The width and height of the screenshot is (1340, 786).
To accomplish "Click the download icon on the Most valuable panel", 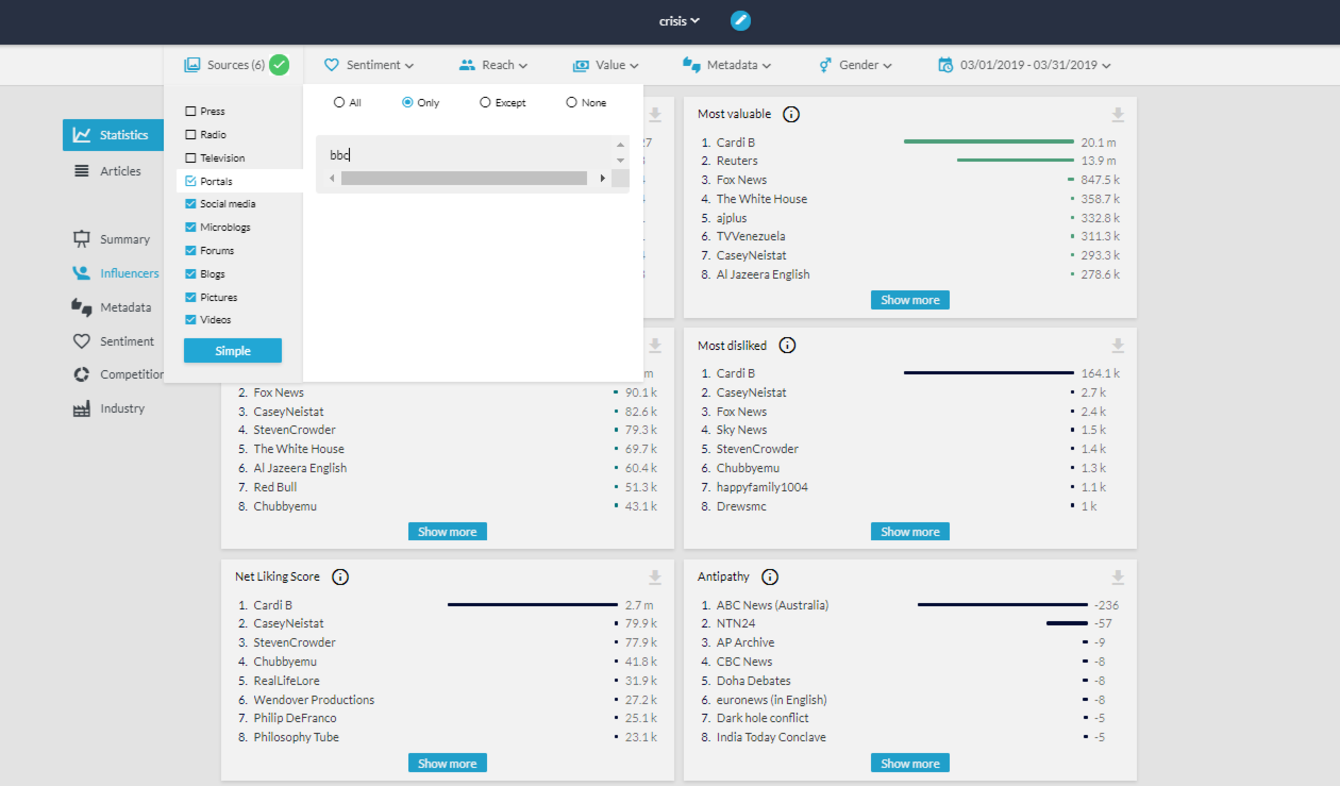I will (x=1117, y=113).
